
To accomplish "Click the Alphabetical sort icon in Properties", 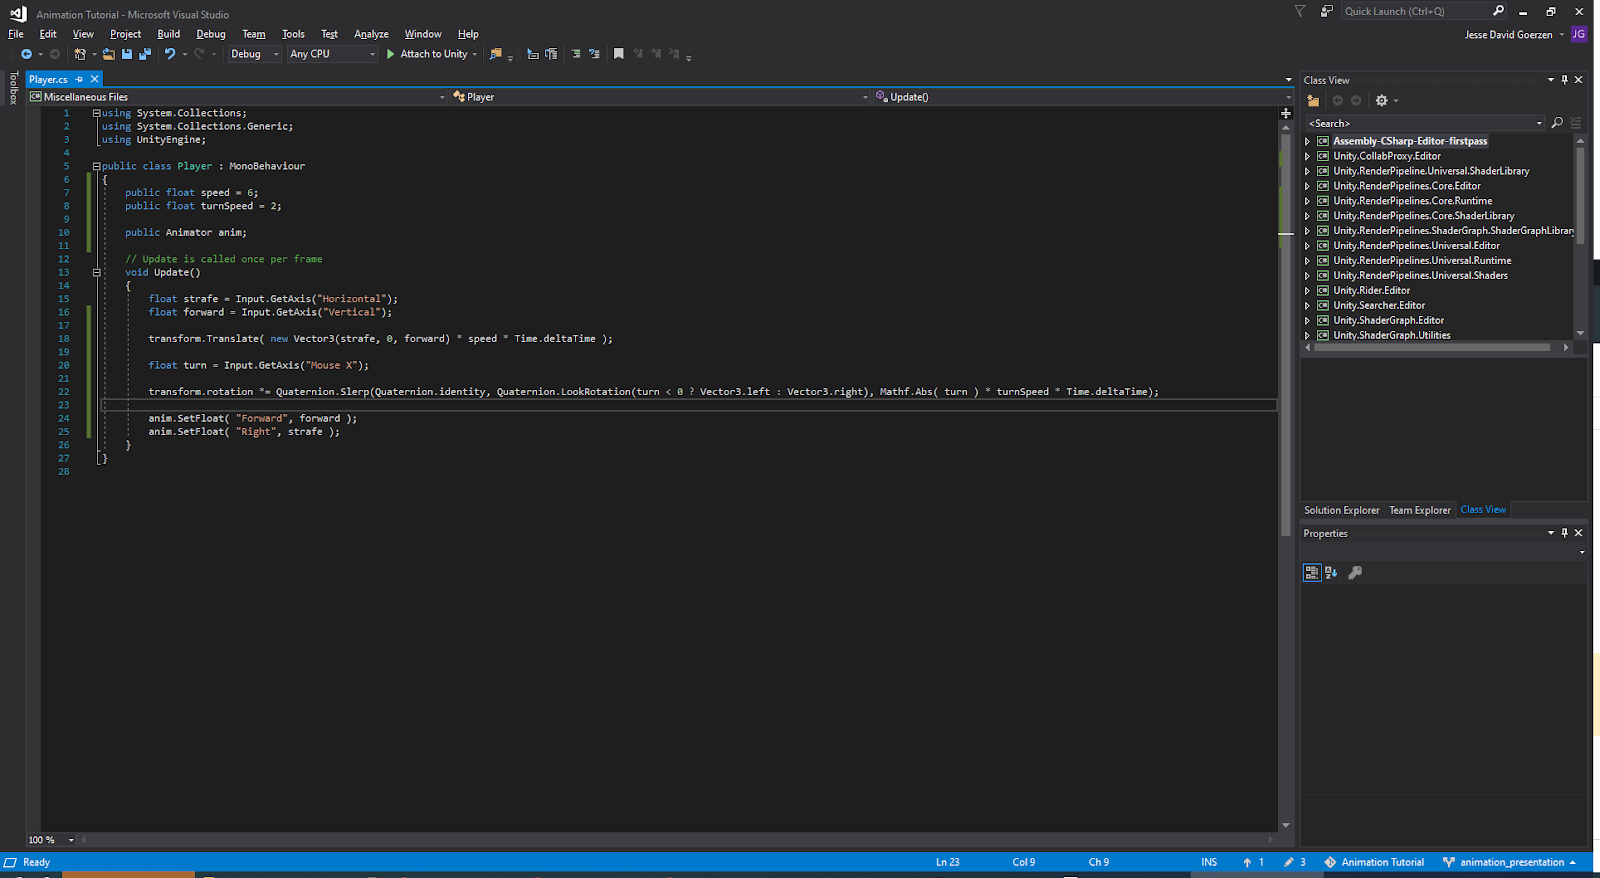I will [x=1331, y=573].
